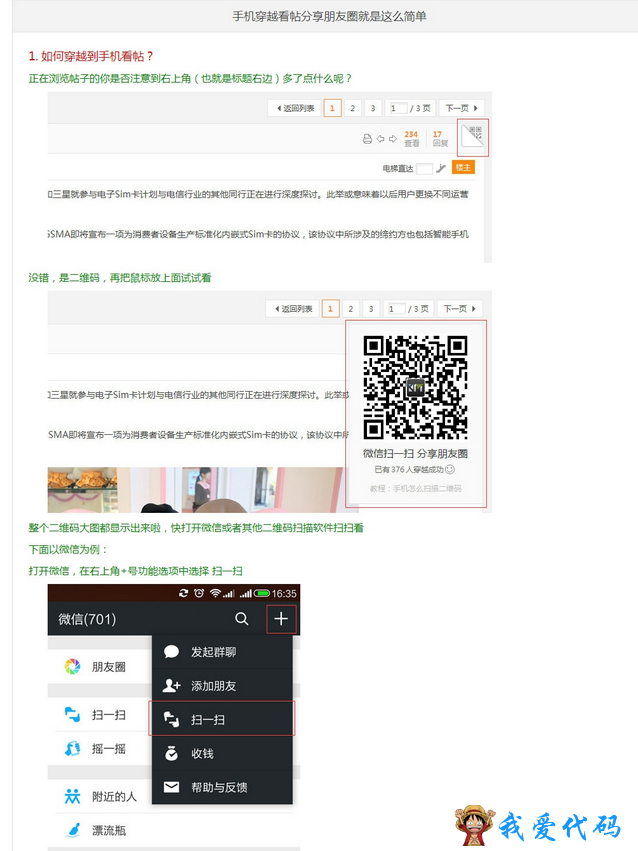Click 返回列表 in the forum bar above 楼主
638x851 pixels.
tap(295, 108)
